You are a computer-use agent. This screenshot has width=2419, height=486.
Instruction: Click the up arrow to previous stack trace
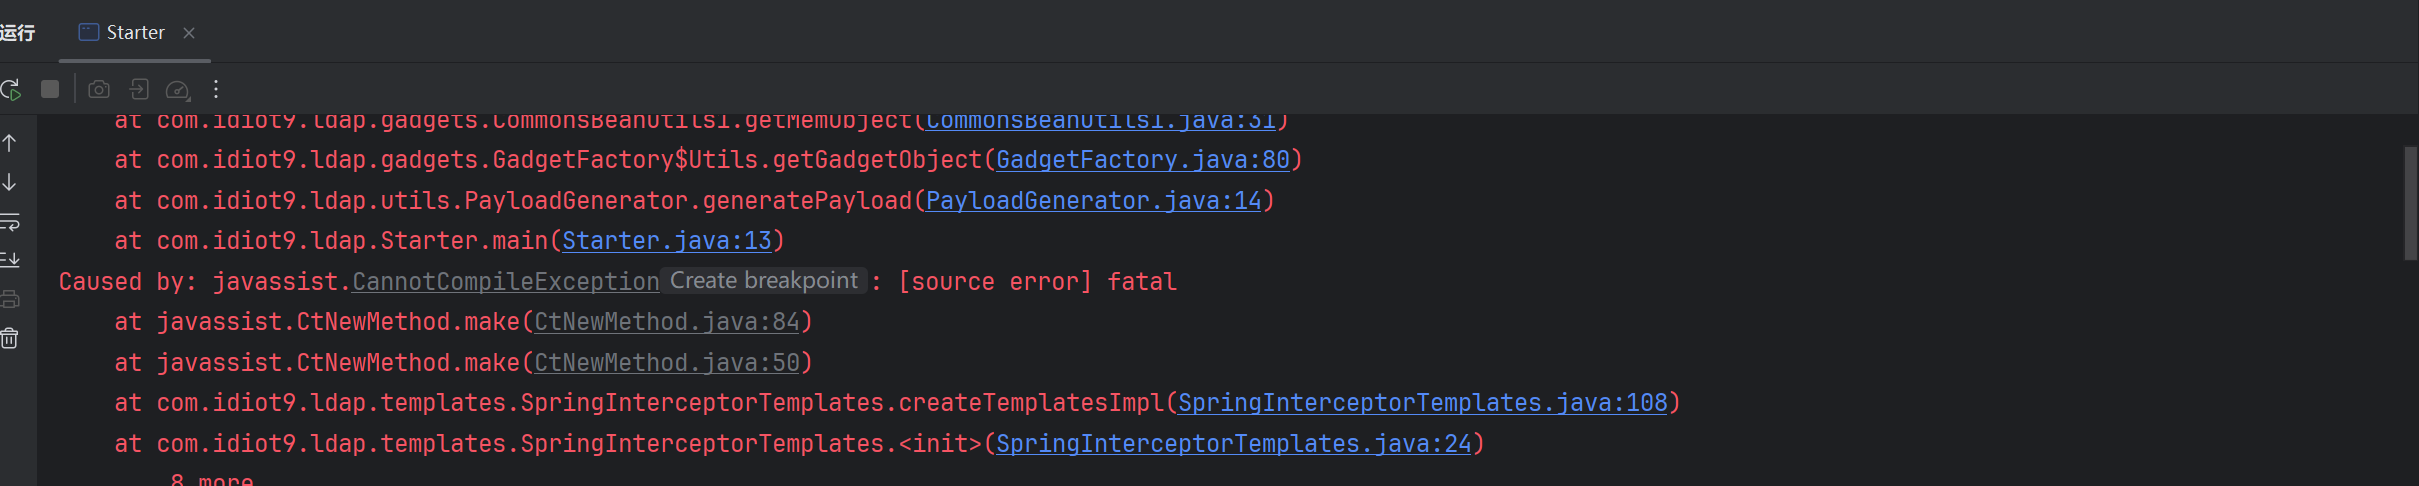pos(9,143)
